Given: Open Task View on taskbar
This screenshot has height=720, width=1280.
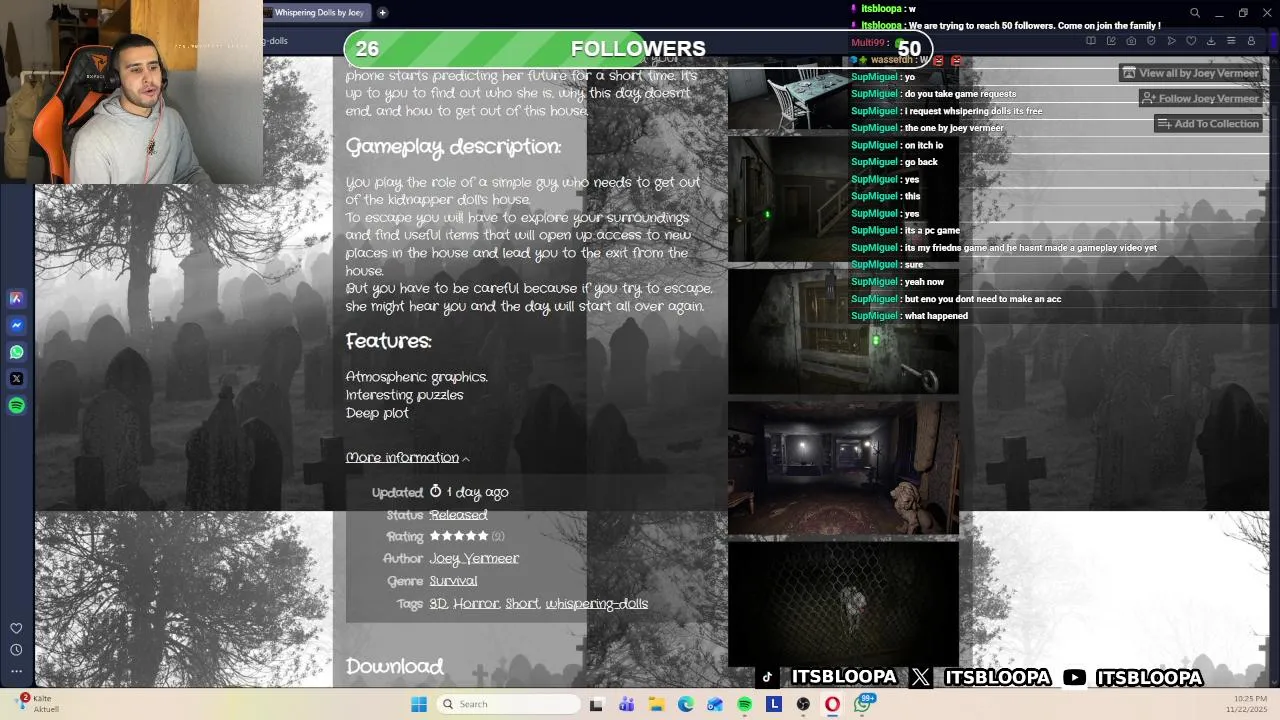Looking at the screenshot, I should click(597, 704).
